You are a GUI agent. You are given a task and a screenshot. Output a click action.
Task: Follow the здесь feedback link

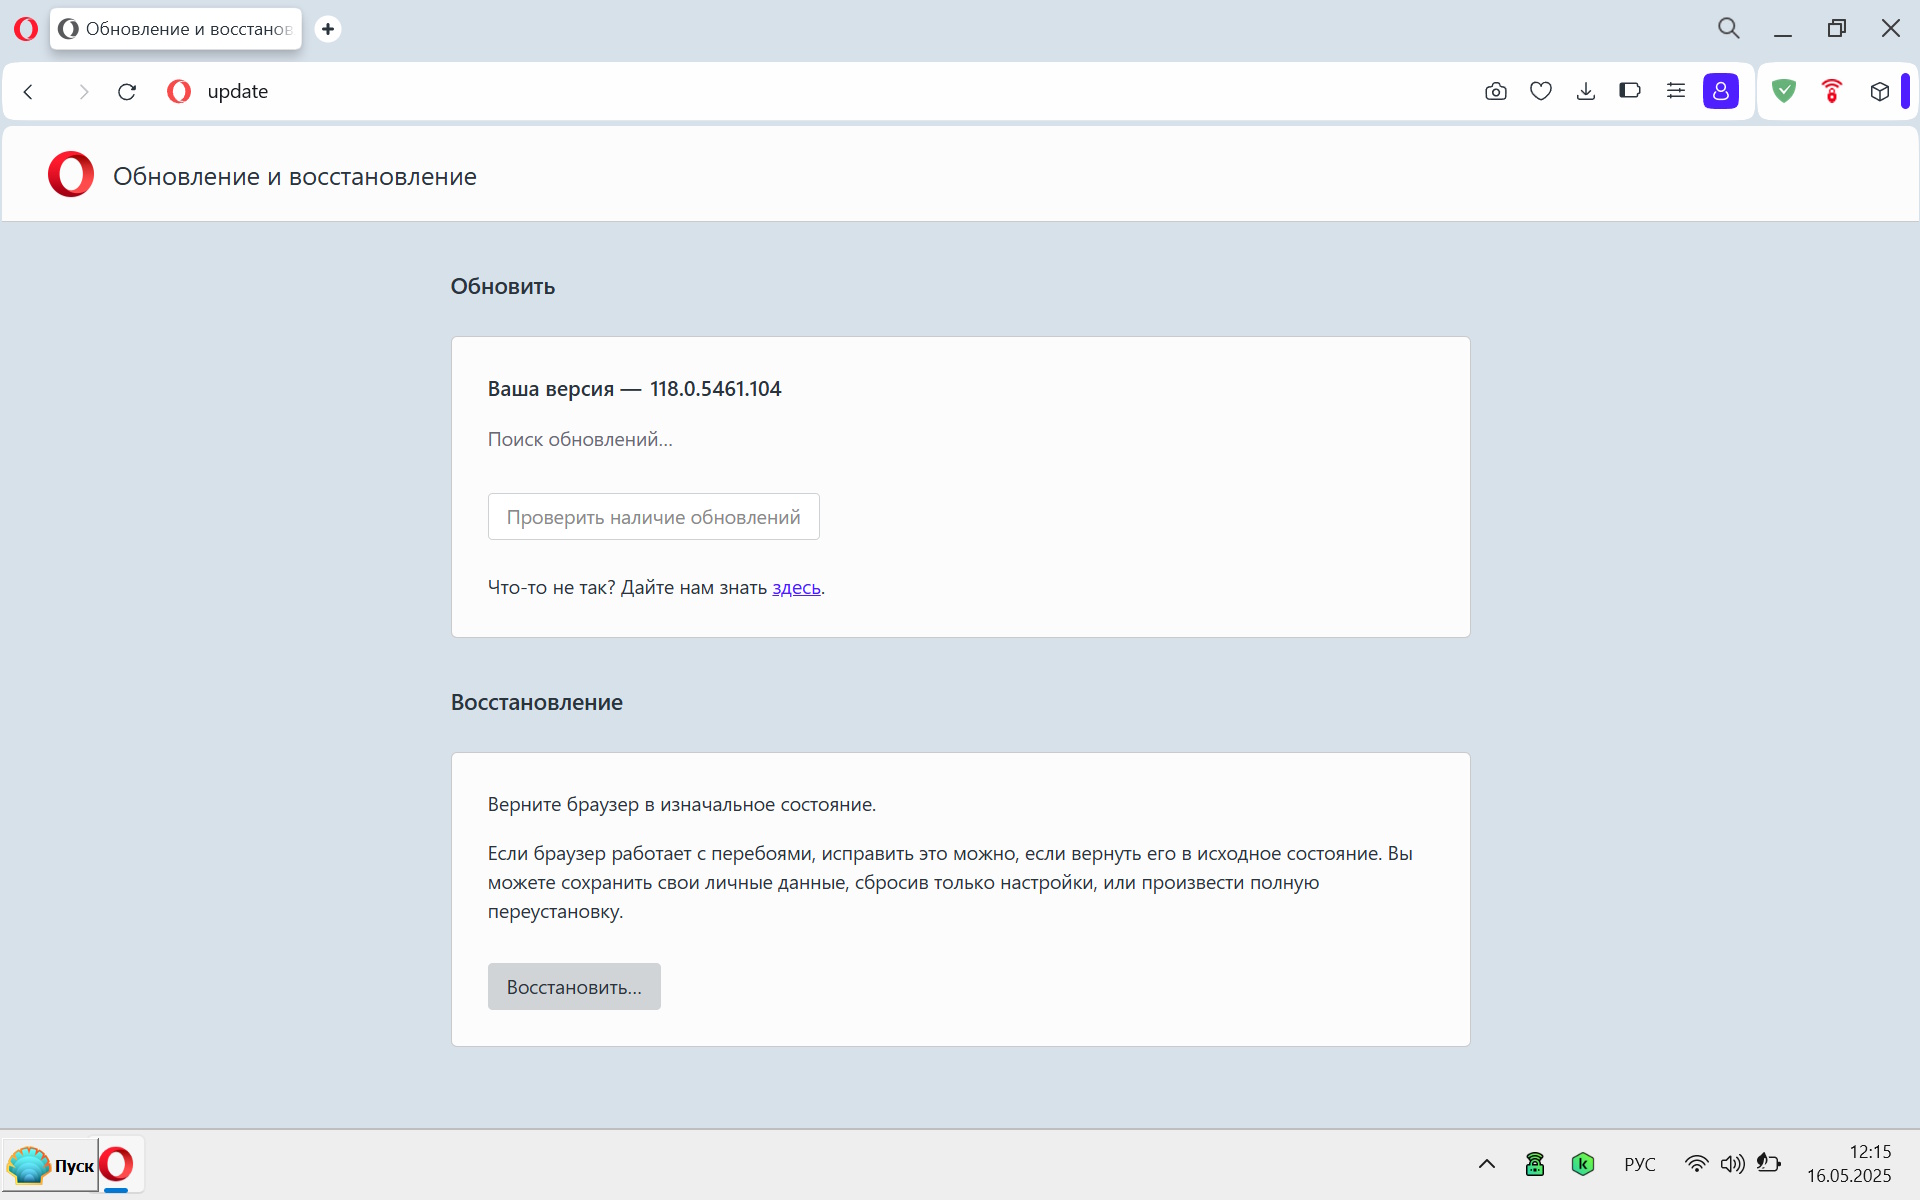pyautogui.click(x=796, y=588)
